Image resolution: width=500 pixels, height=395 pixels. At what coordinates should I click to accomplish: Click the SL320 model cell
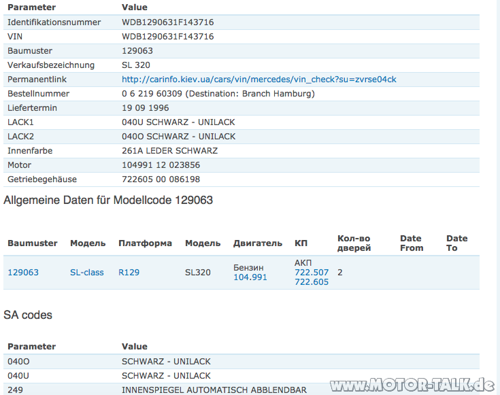[198, 272]
